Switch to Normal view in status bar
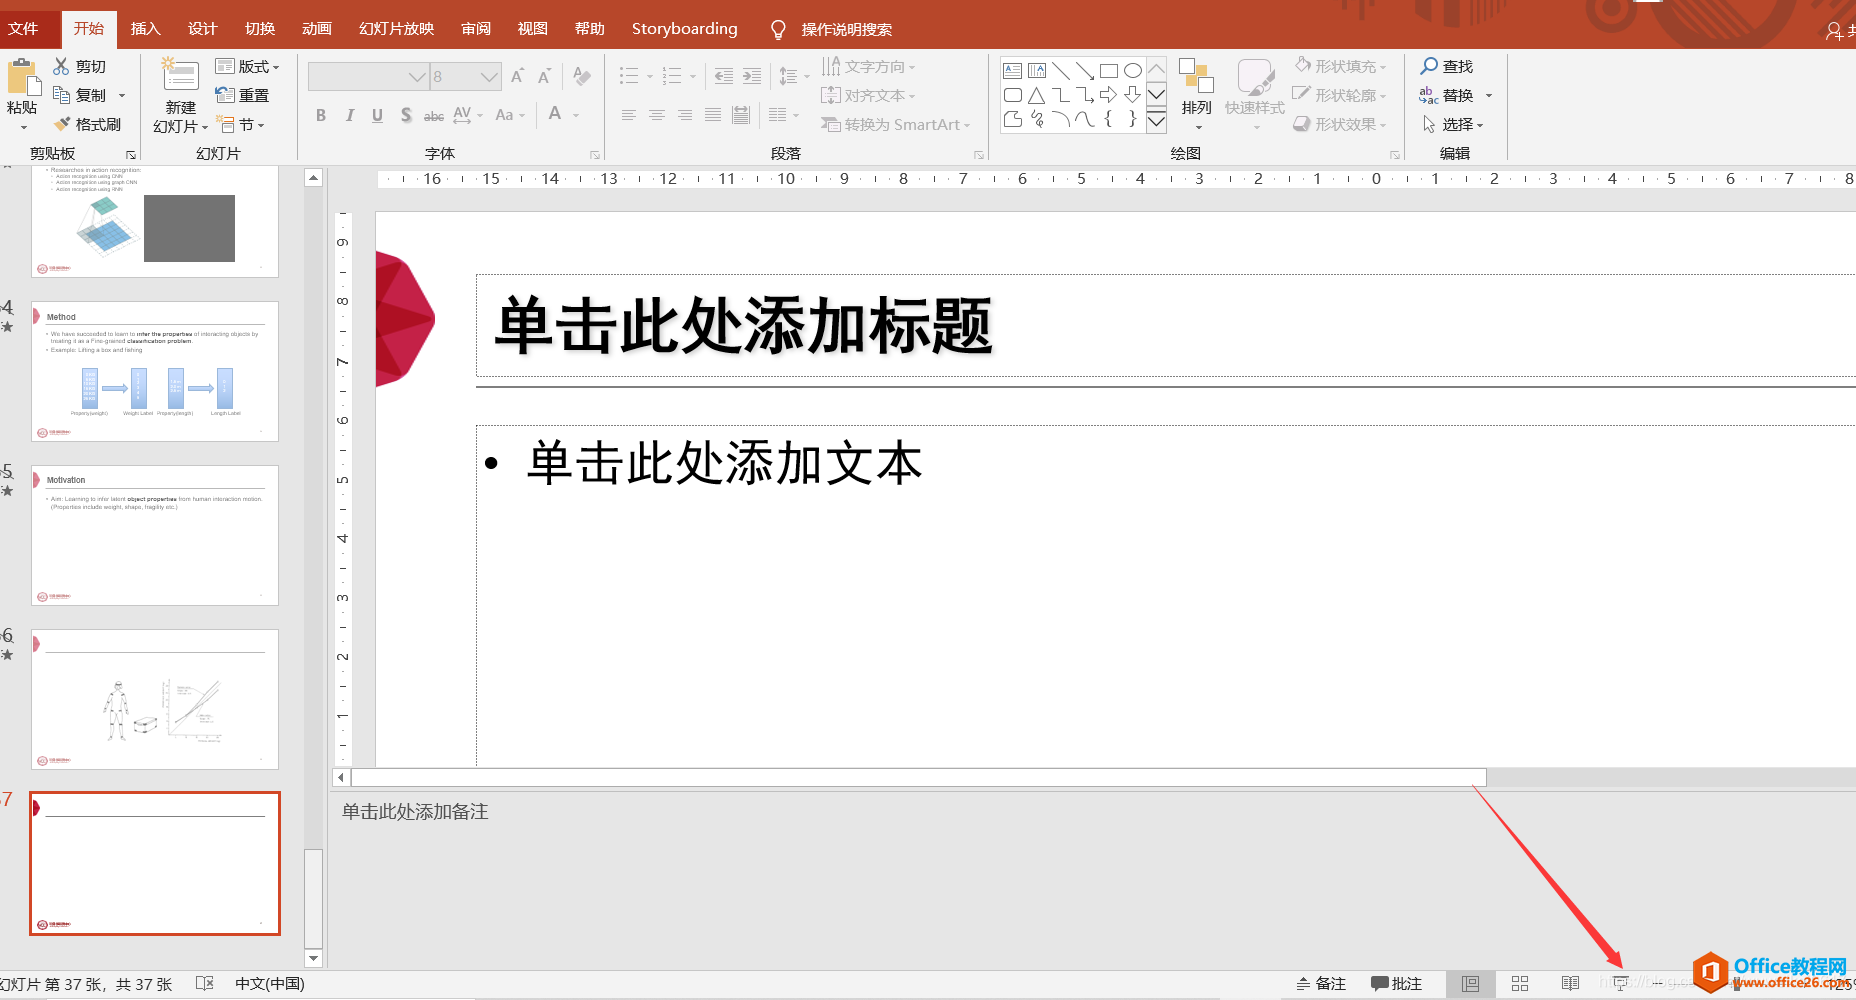This screenshot has width=1856, height=1000. (1470, 984)
